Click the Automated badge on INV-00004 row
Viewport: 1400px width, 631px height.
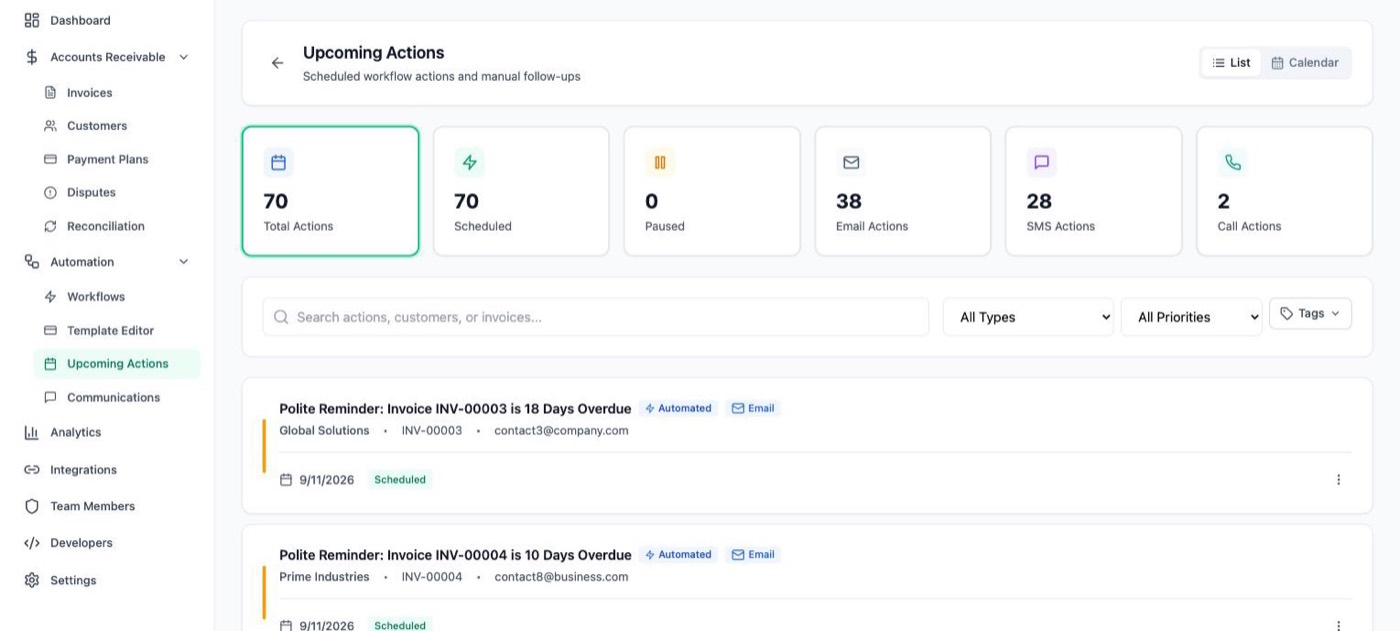(678, 554)
